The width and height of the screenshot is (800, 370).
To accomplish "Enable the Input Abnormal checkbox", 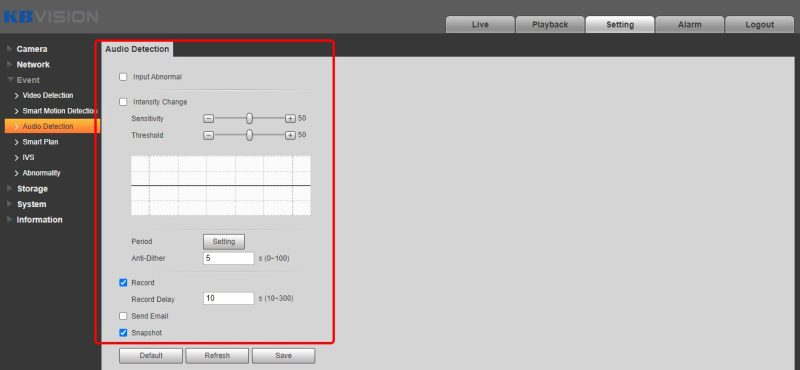I will 123,77.
